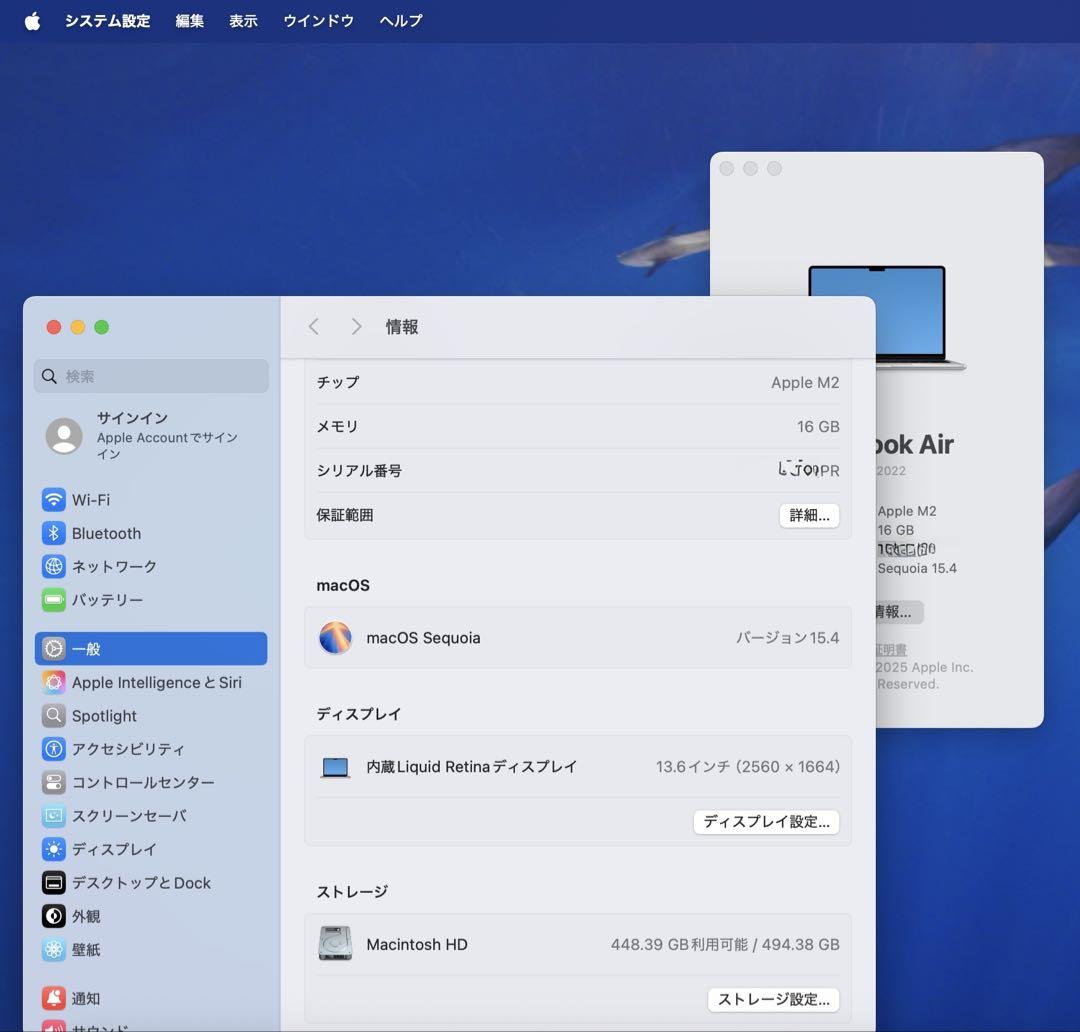The width and height of the screenshot is (1080, 1032).
Task: Click the サインイン Apple Account row
Action: pyautogui.click(x=151, y=435)
